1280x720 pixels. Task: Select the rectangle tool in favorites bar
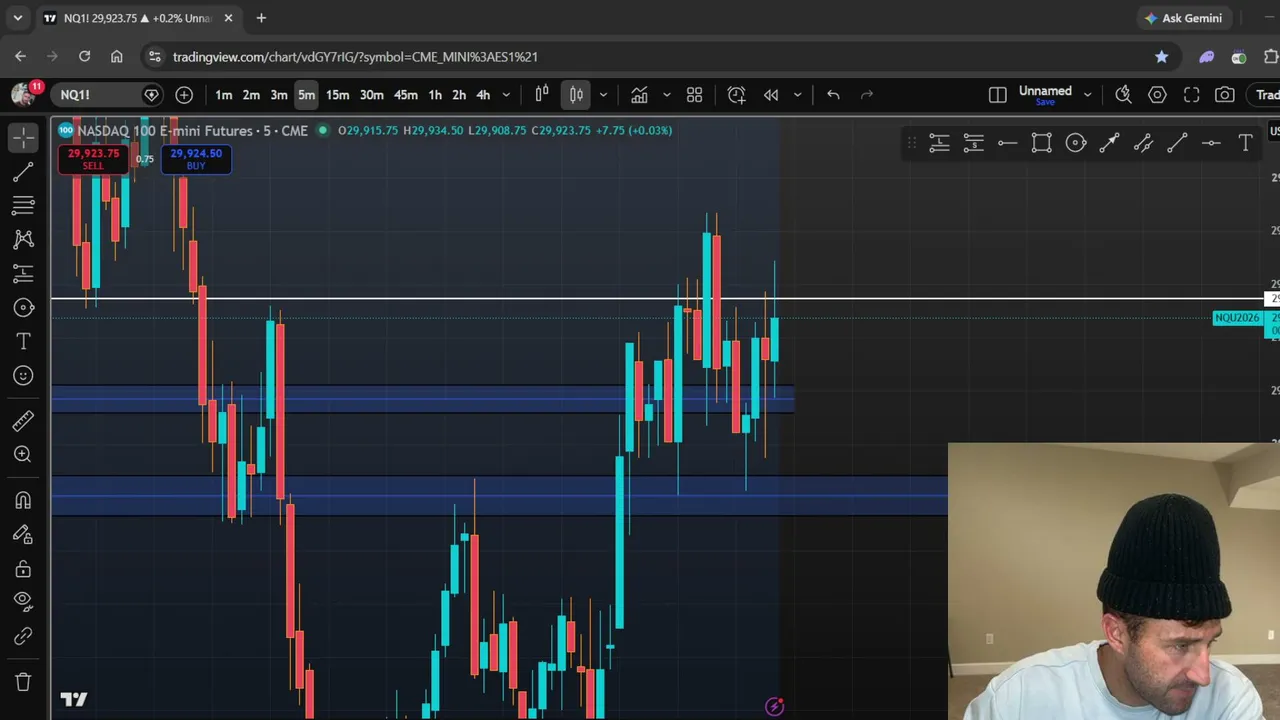1041,143
